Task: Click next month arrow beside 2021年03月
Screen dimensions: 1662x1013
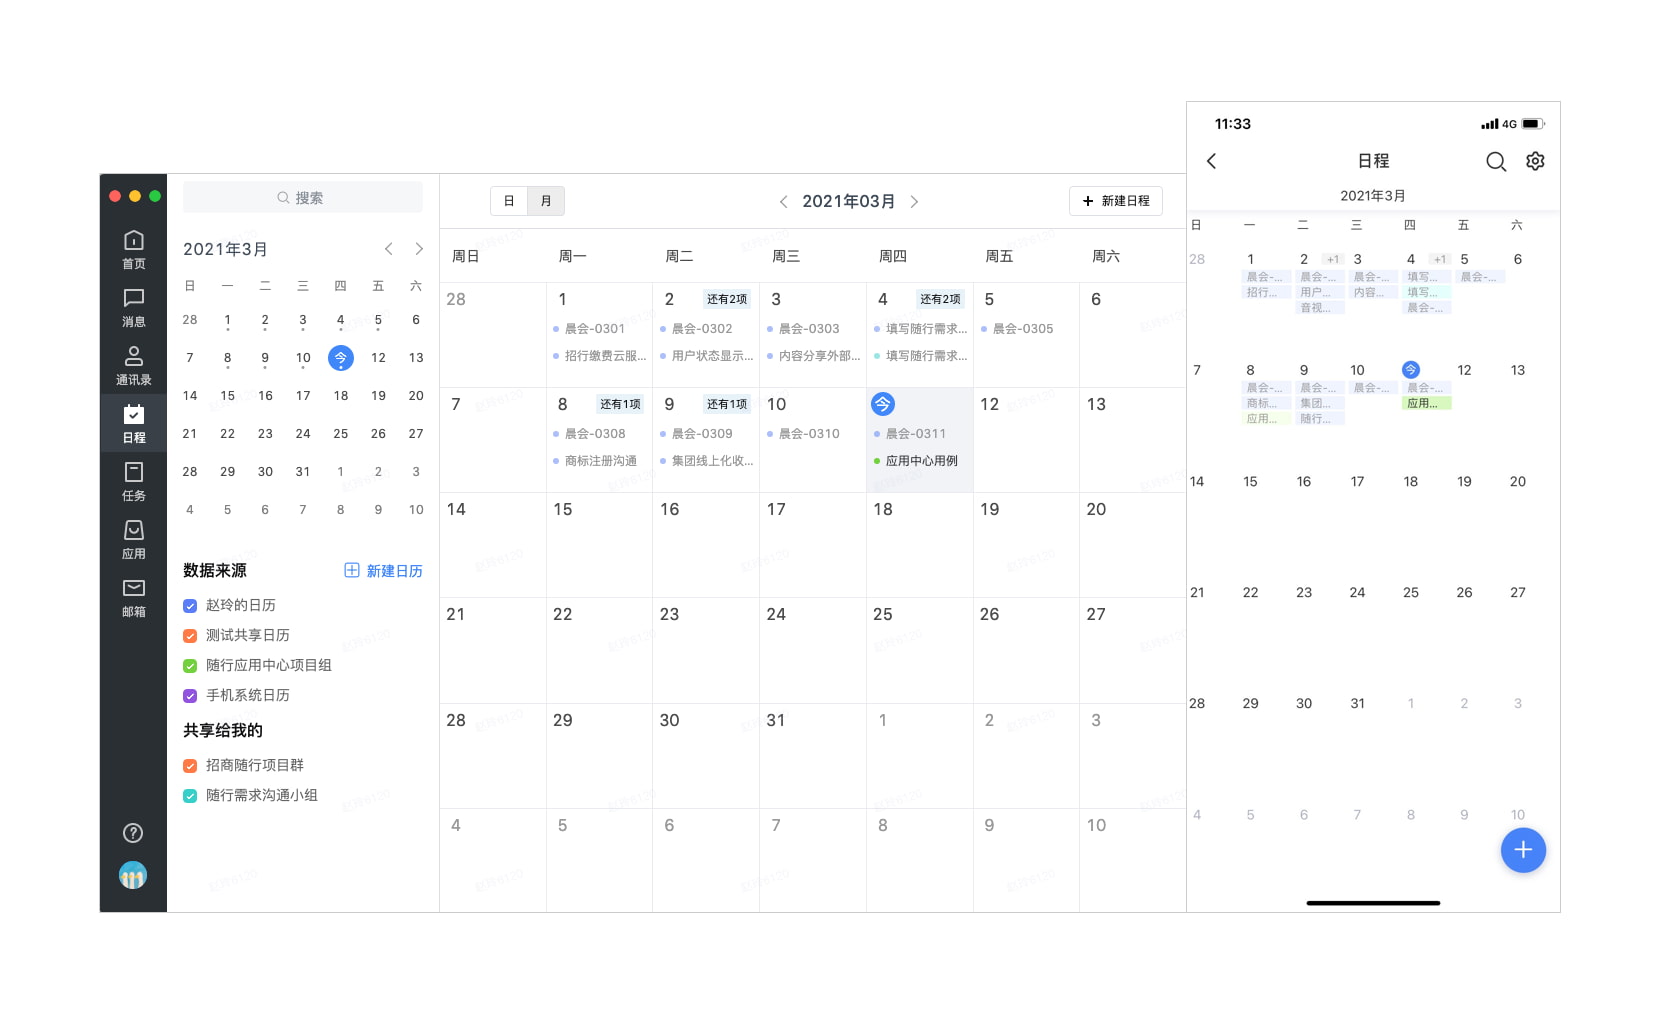Action: pyautogui.click(x=914, y=201)
